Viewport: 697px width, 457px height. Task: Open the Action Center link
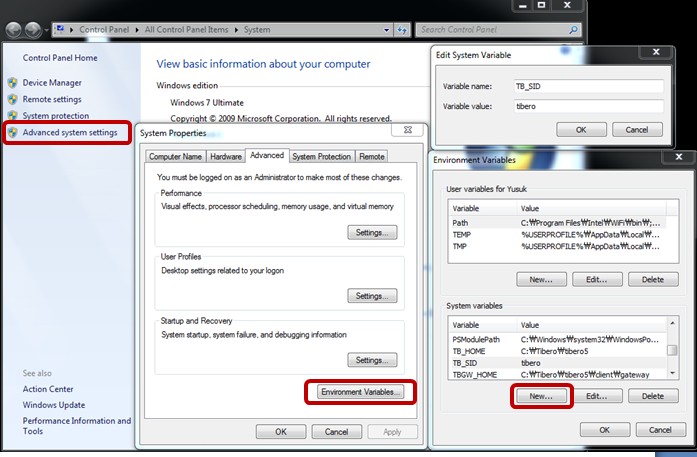(48, 389)
